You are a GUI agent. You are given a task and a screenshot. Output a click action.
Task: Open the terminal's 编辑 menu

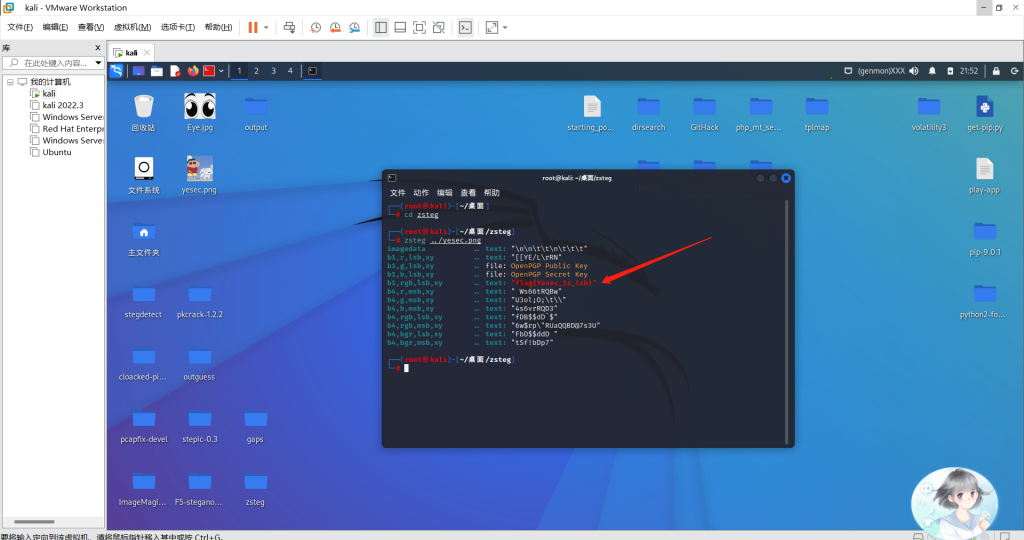pos(445,192)
